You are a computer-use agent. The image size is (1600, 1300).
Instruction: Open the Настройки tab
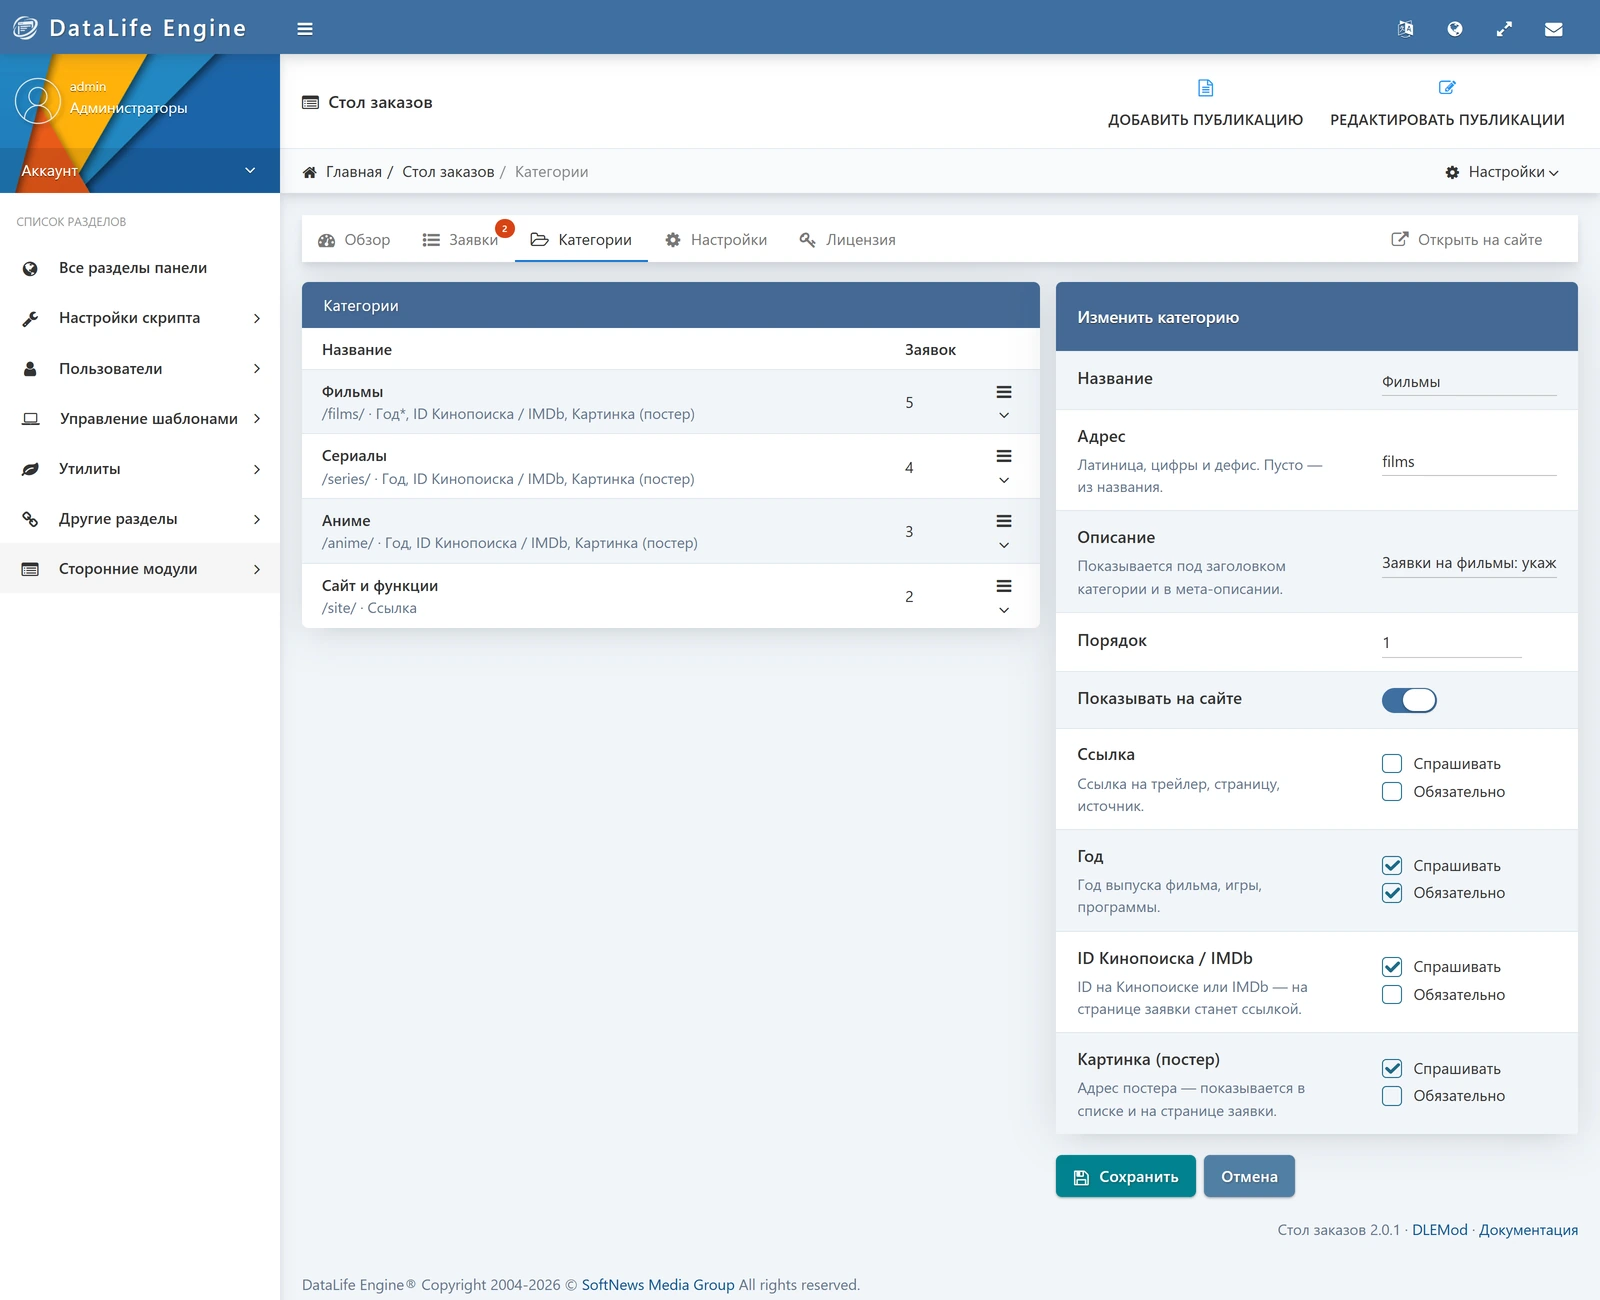click(716, 240)
